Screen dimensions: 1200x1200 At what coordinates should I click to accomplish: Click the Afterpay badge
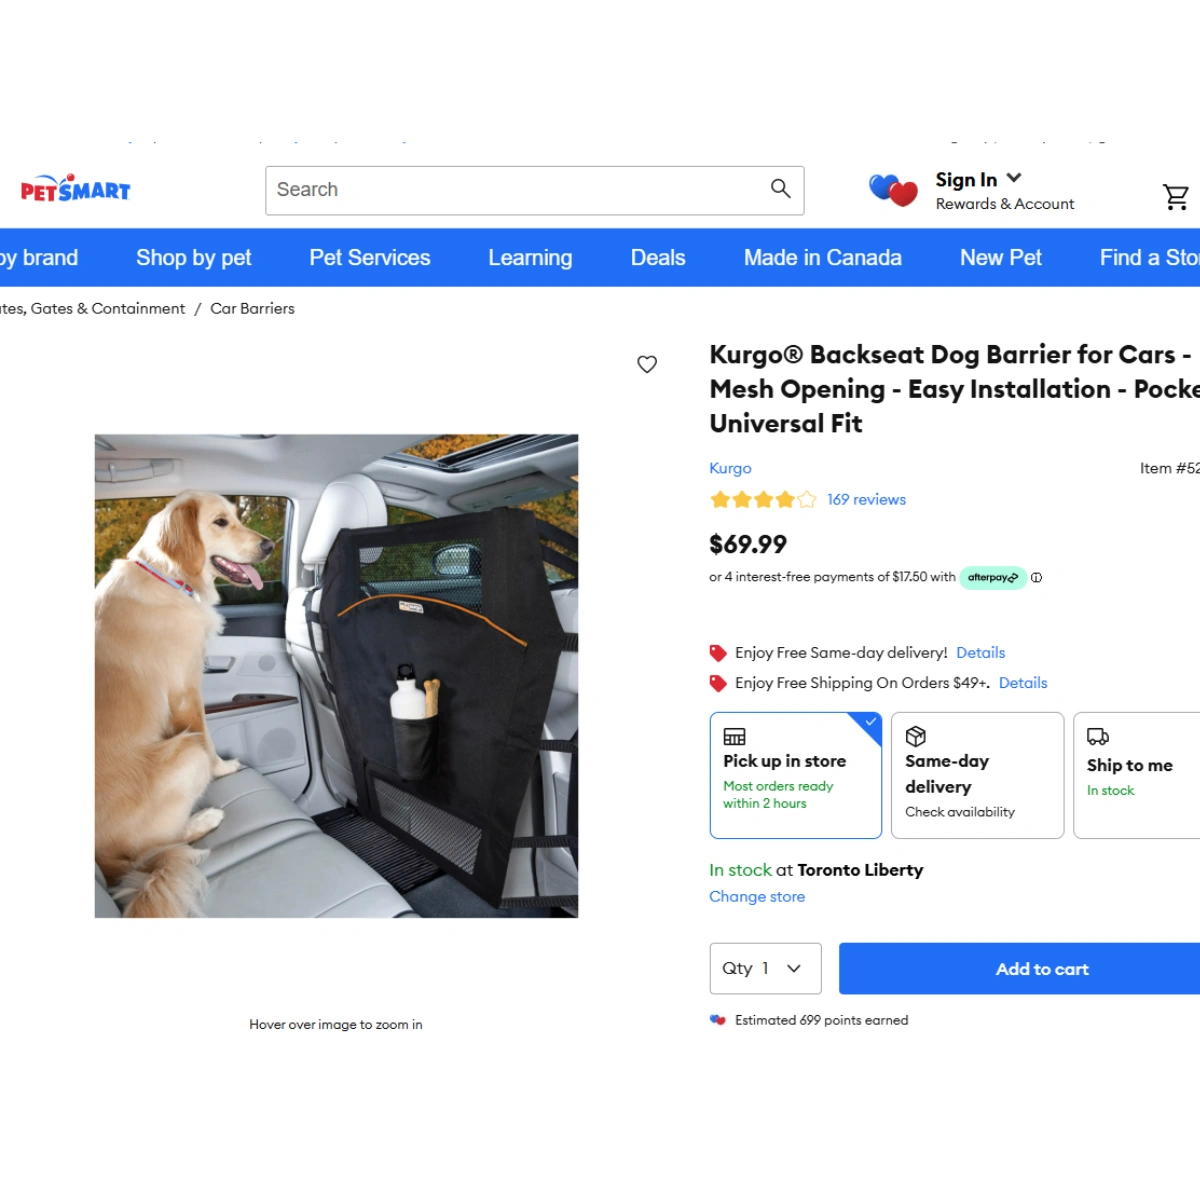[993, 577]
